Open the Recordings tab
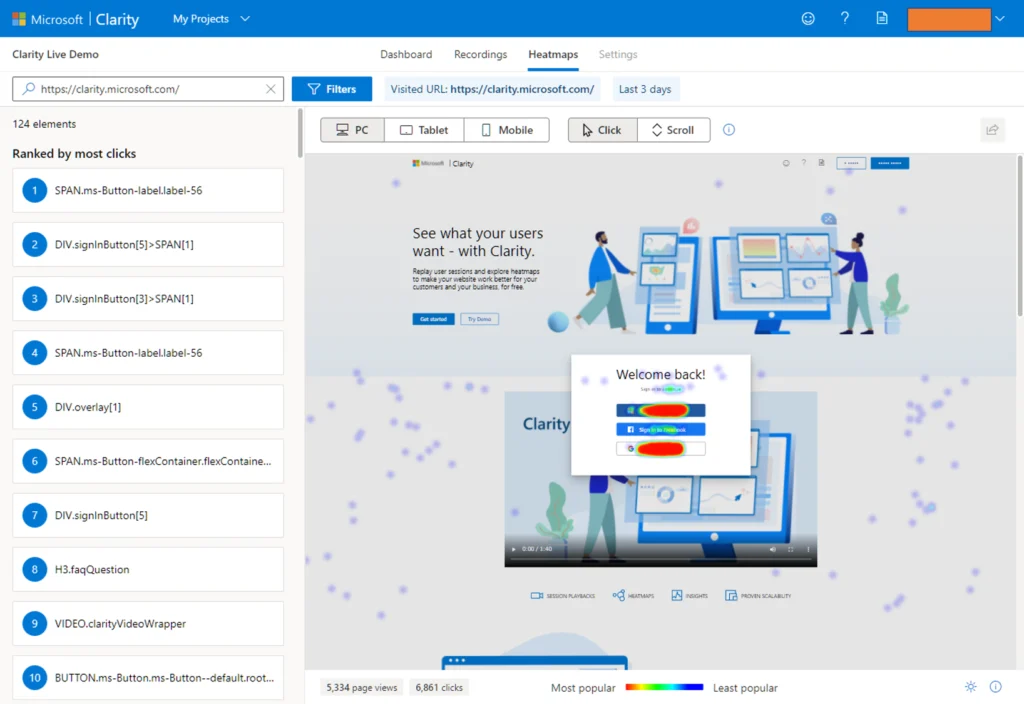Image resolution: width=1024 pixels, height=704 pixels. (x=481, y=54)
